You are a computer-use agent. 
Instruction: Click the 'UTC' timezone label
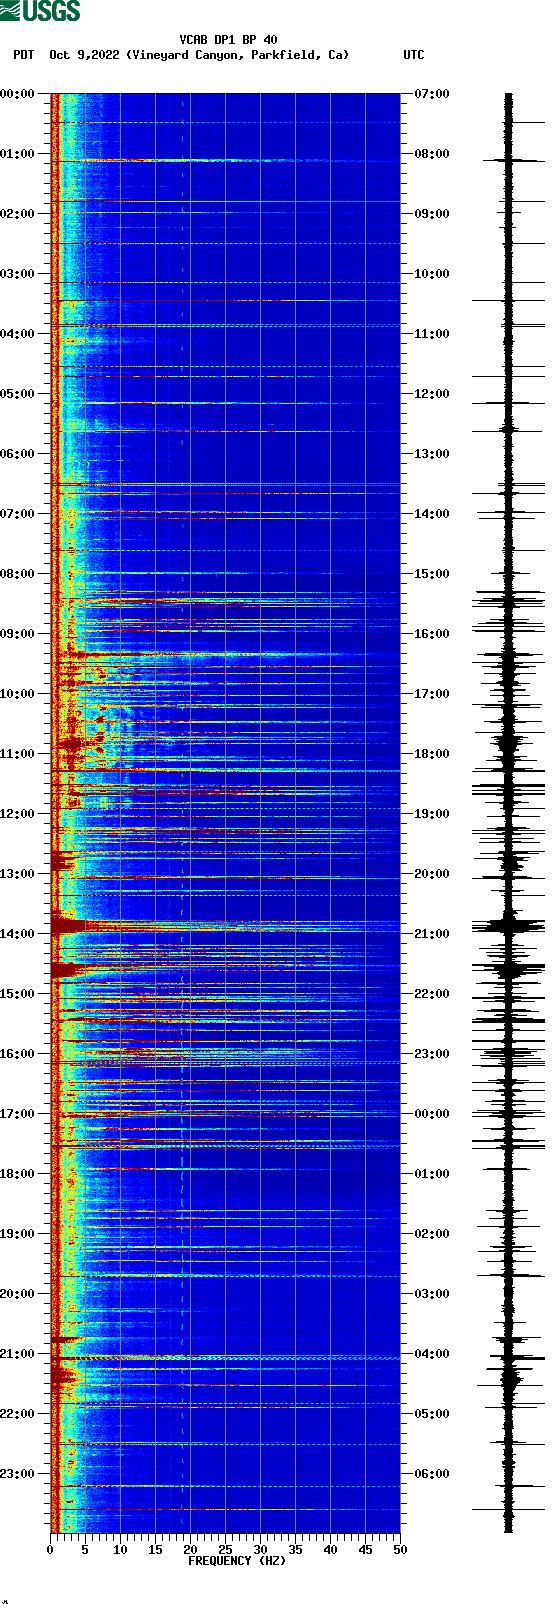pos(414,55)
